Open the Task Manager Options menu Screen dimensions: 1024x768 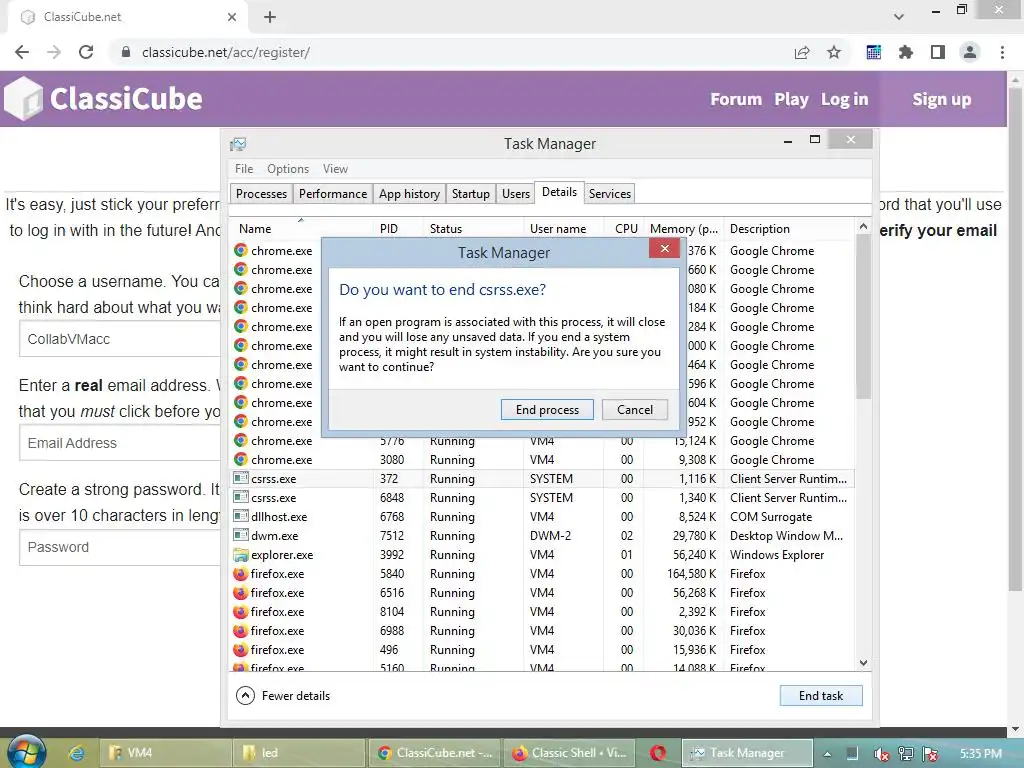287,168
